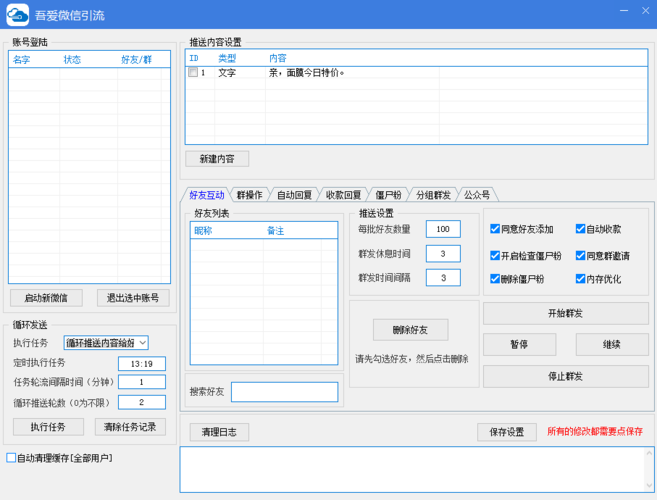This screenshot has width=657, height=500.
Task: Click the 清理日志 button
Action: pos(219,432)
